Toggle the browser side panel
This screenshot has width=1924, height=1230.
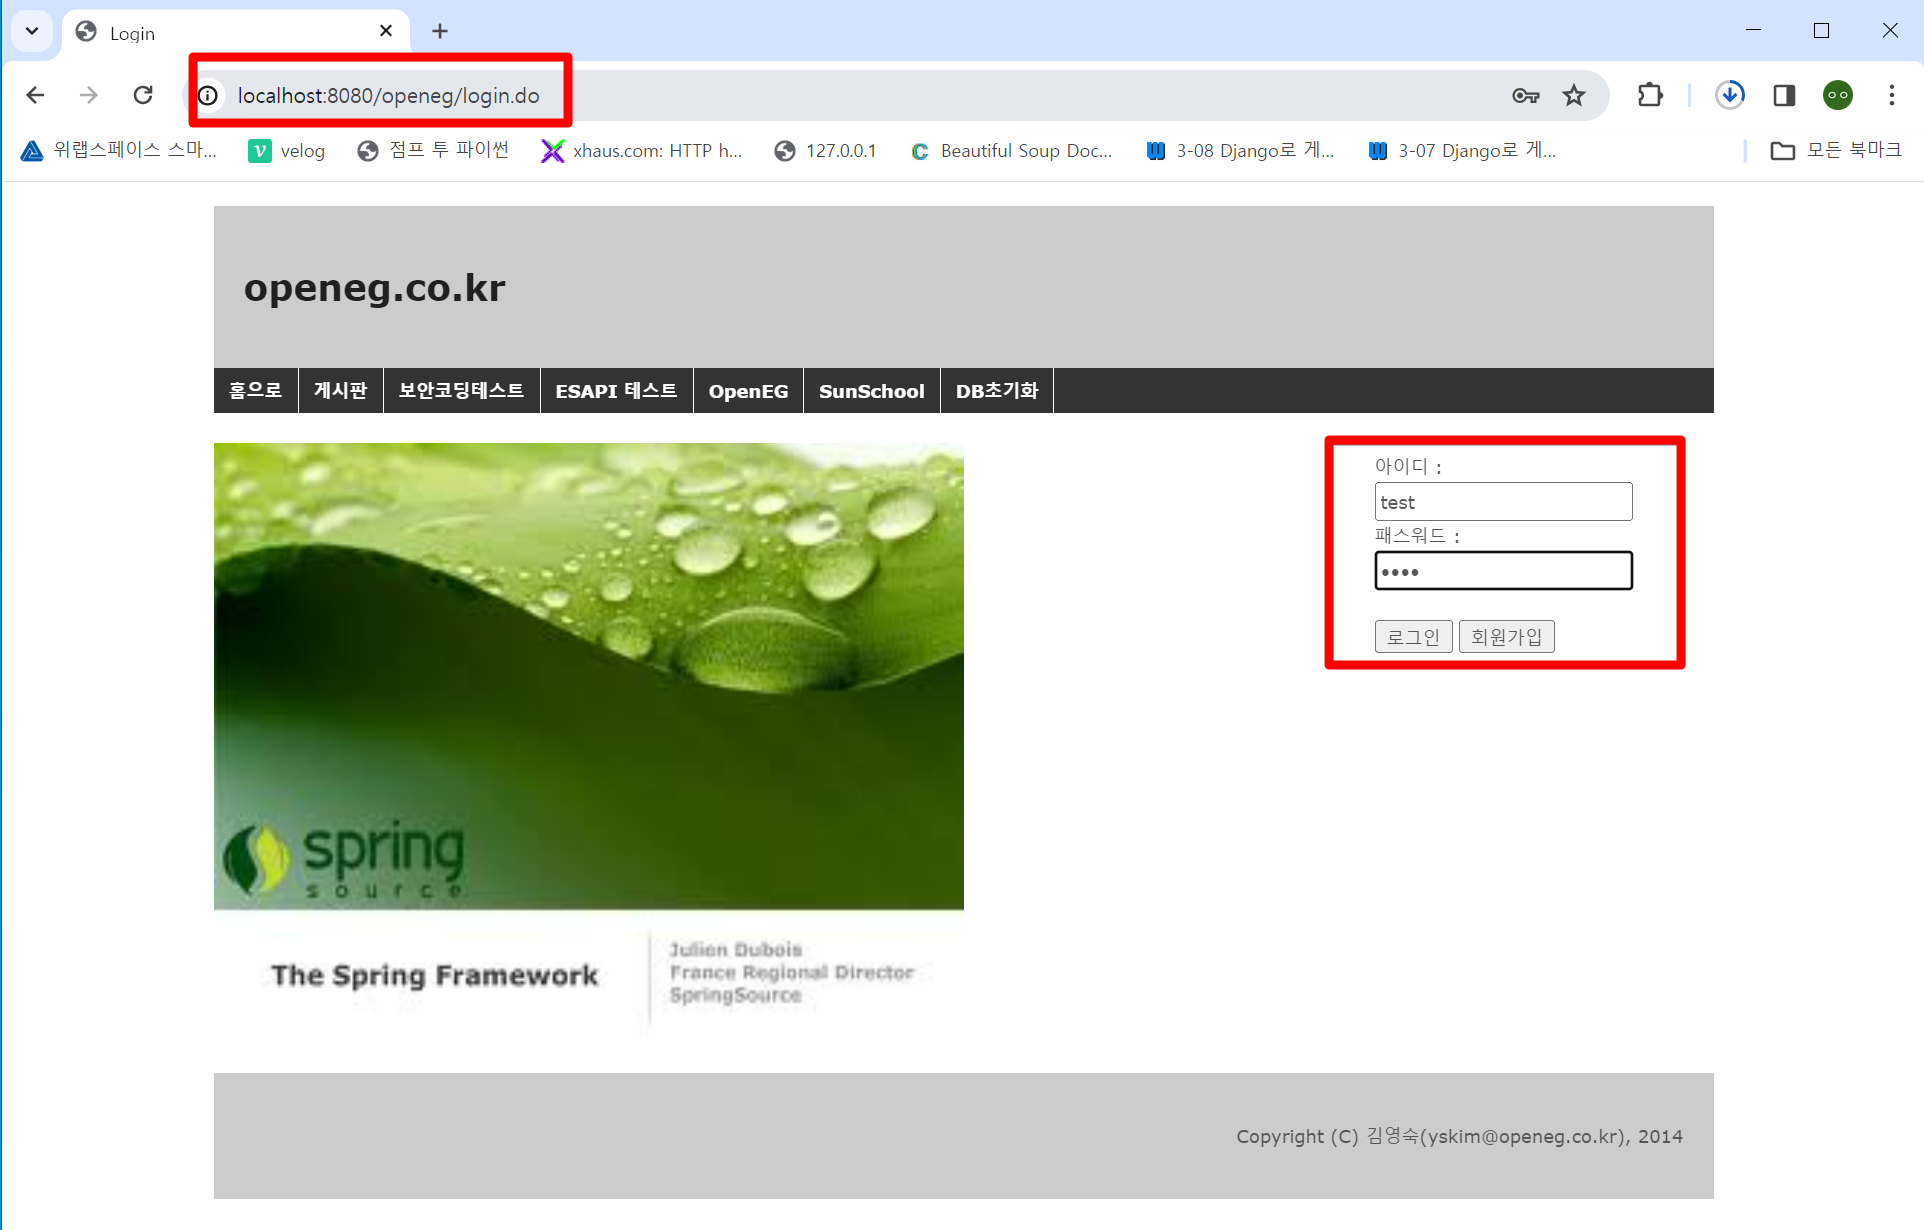(1784, 95)
